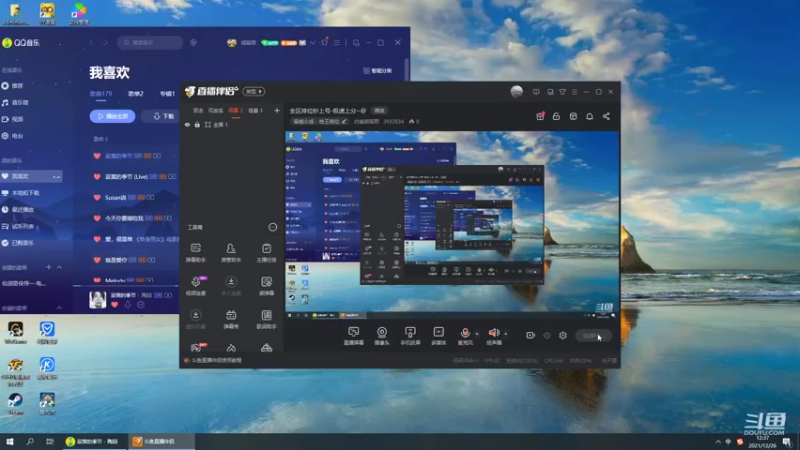
Task: Expand speaker options arrow
Action: coord(506,334)
